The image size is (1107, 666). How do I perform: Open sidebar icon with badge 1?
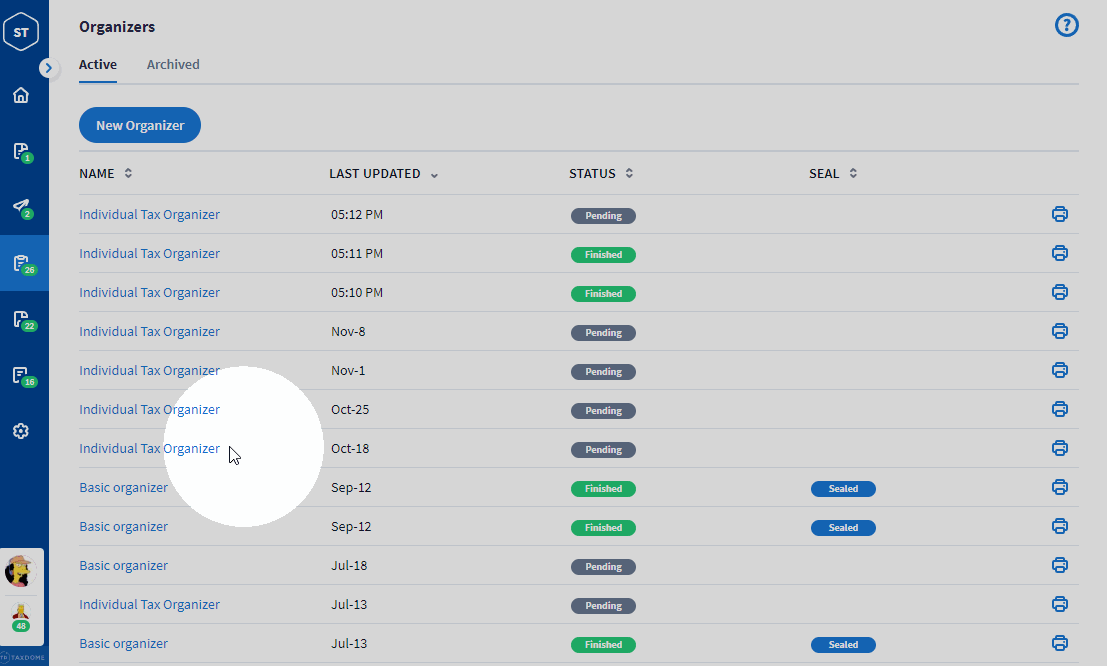[x=23, y=152]
